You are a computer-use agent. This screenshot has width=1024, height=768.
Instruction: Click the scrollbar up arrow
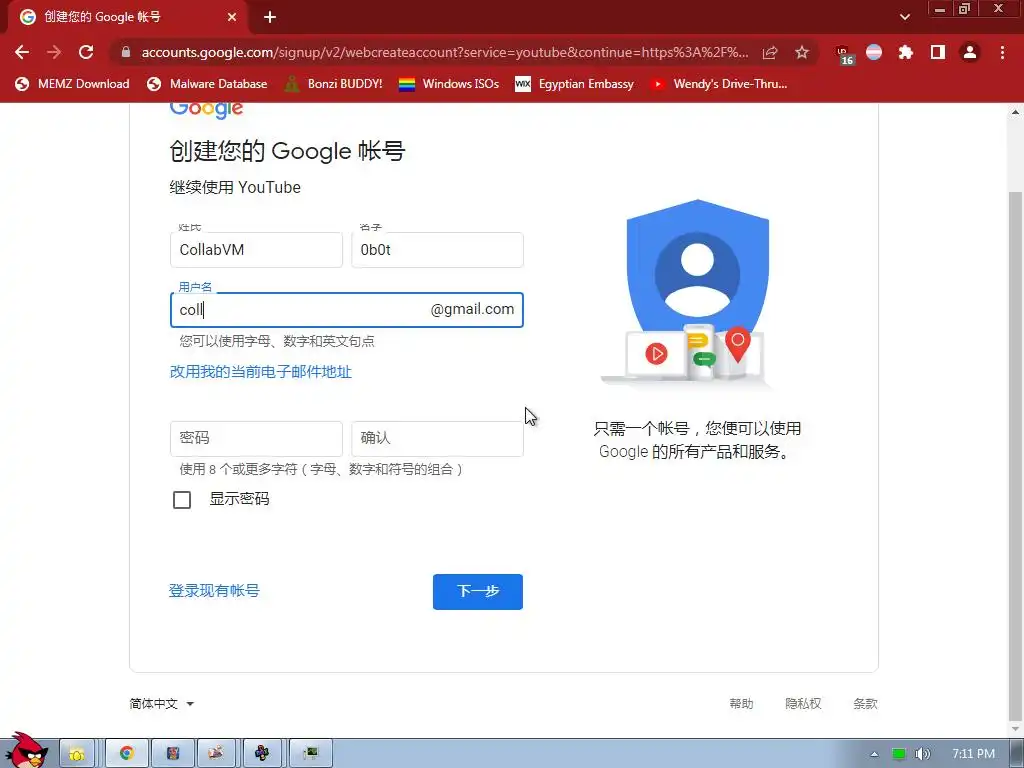1016,112
